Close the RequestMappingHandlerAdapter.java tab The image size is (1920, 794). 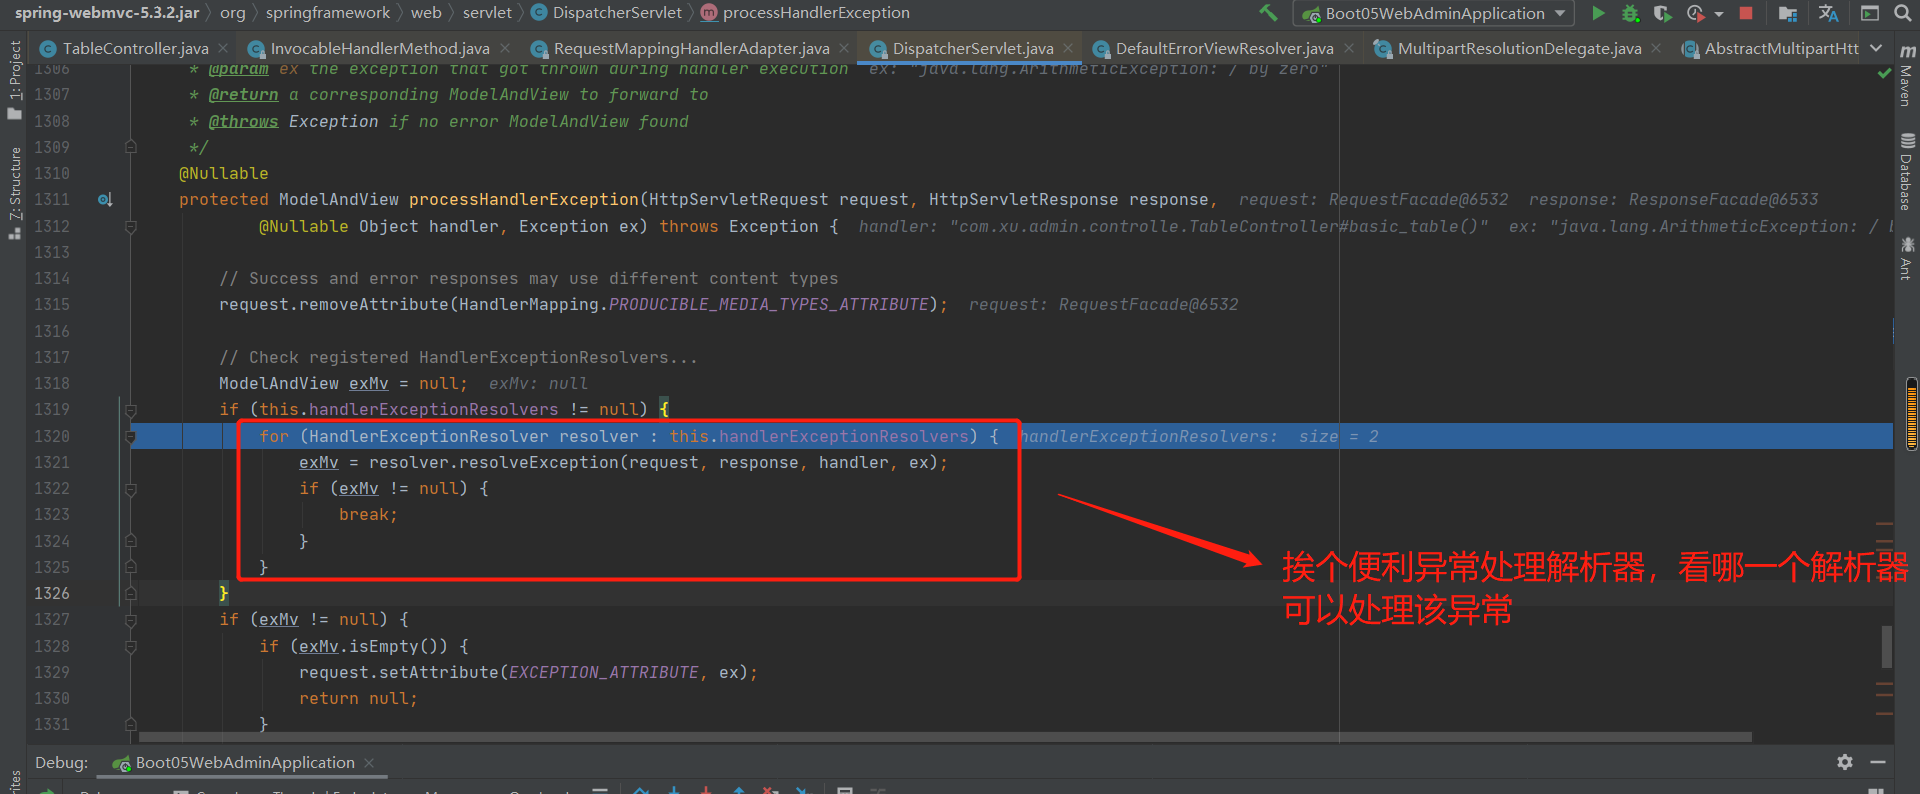pyautogui.click(x=845, y=48)
